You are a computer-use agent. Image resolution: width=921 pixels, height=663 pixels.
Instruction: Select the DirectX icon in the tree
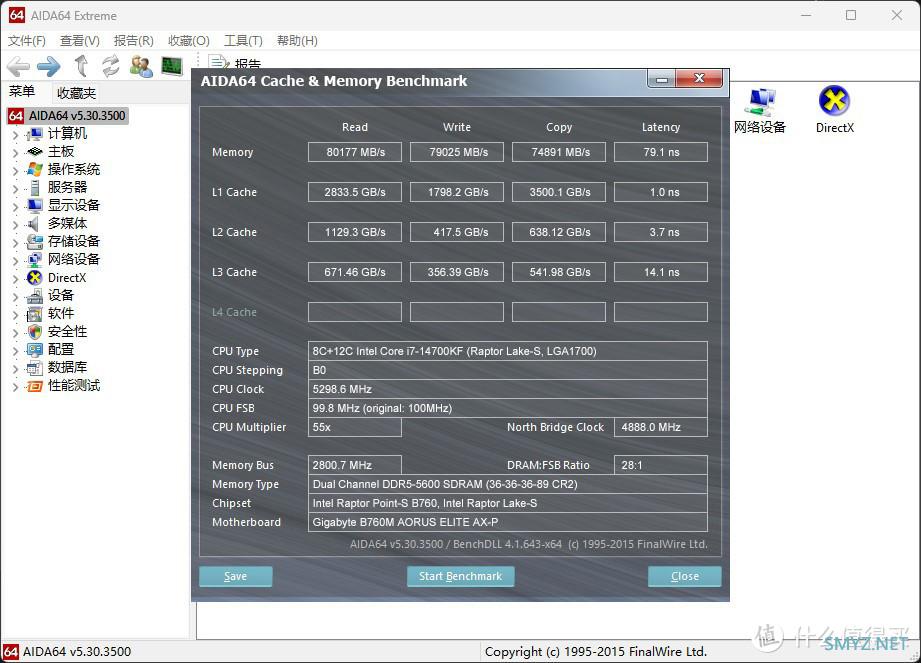pyautogui.click(x=35, y=278)
